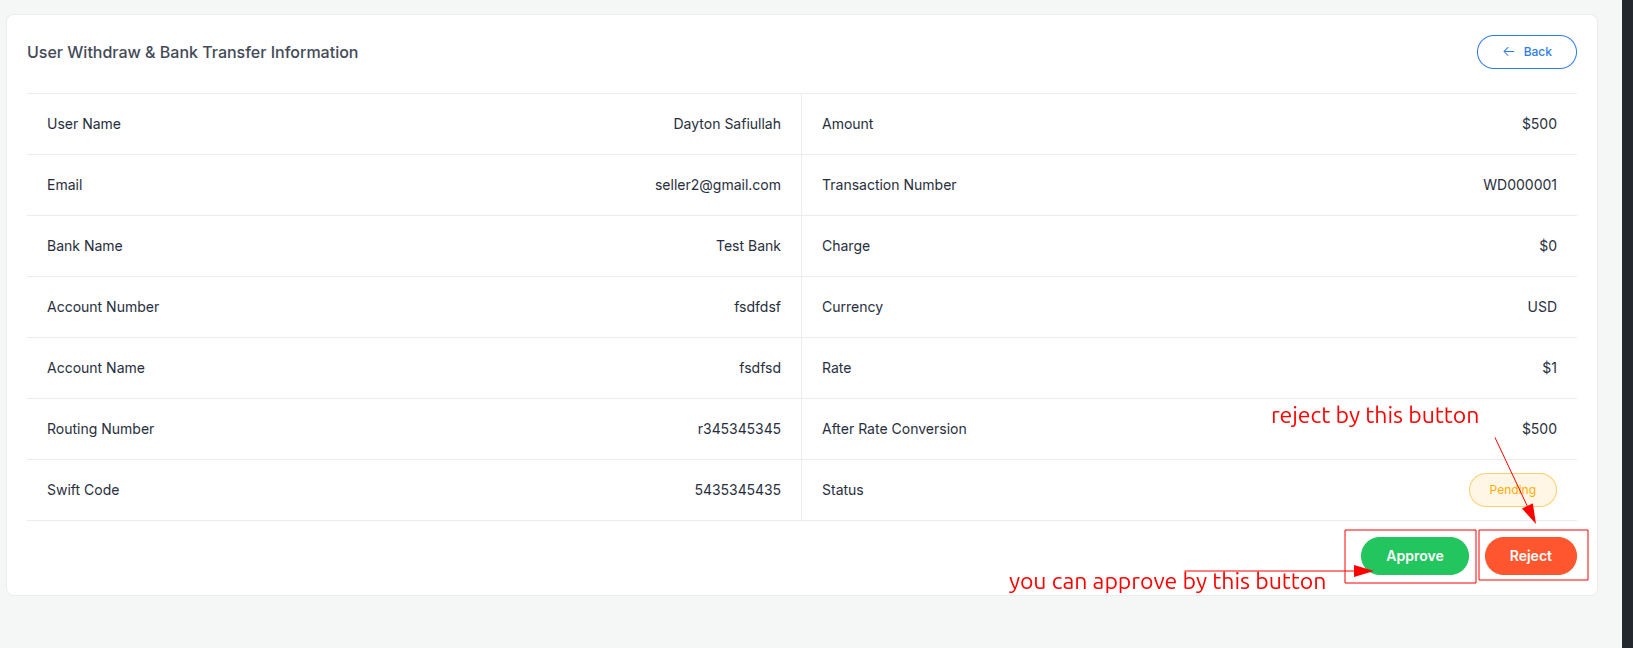Click the After Rate Conversion label
This screenshot has height=648, width=1633.
point(894,429)
